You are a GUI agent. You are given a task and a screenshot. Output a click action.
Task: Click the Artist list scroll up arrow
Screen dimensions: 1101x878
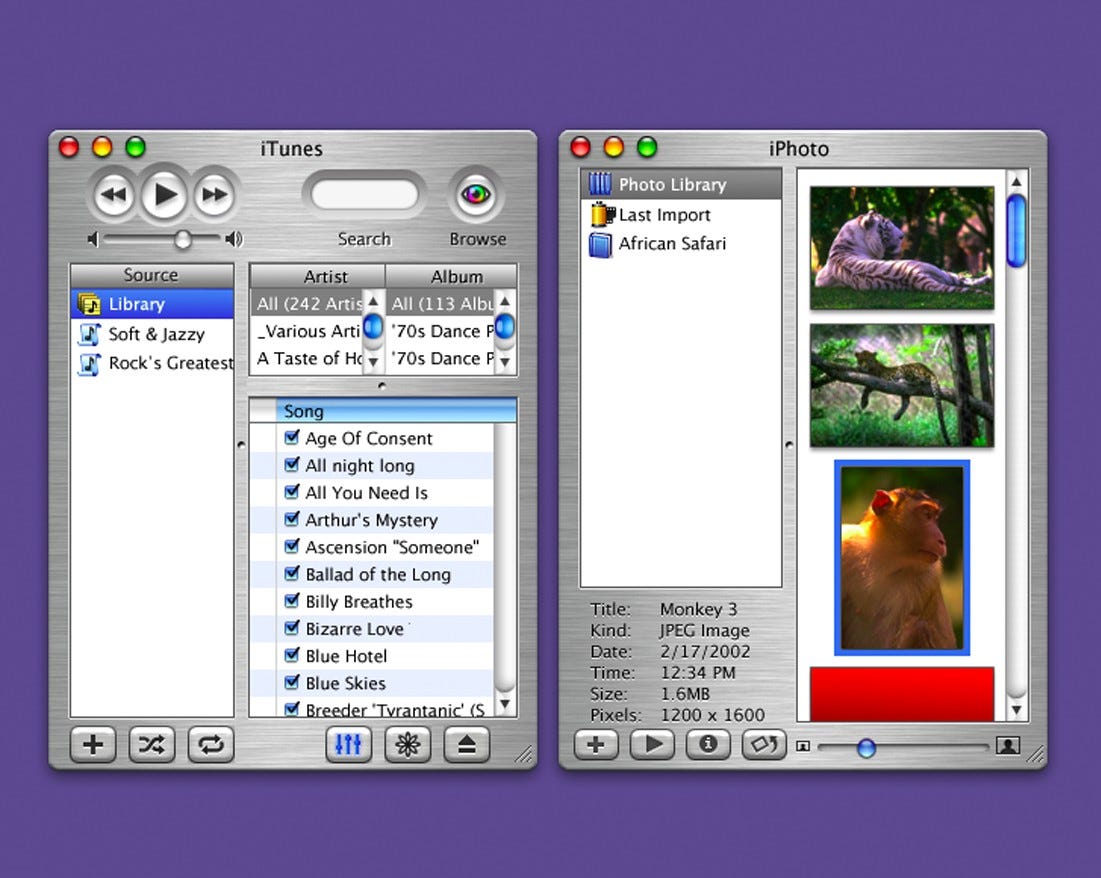[374, 301]
